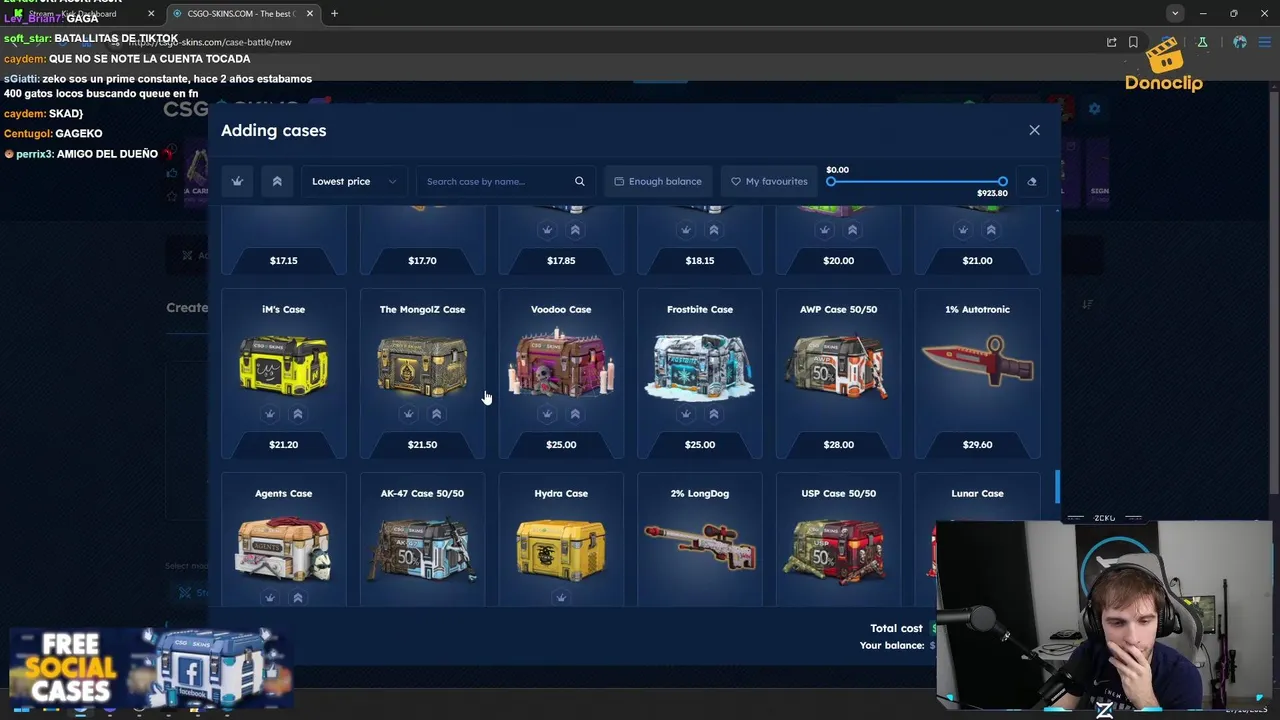Click the browser bookmark icon
This screenshot has height=720, width=1280.
click(1133, 42)
